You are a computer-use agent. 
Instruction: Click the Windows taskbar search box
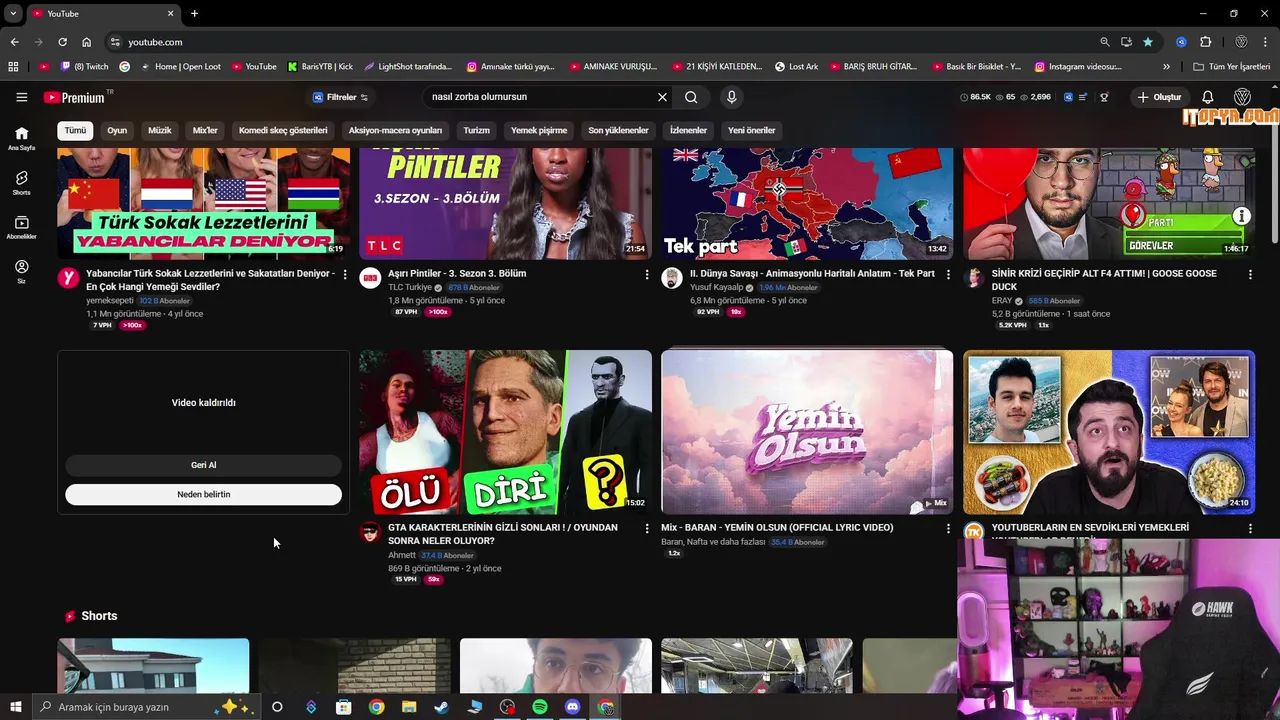pos(145,707)
